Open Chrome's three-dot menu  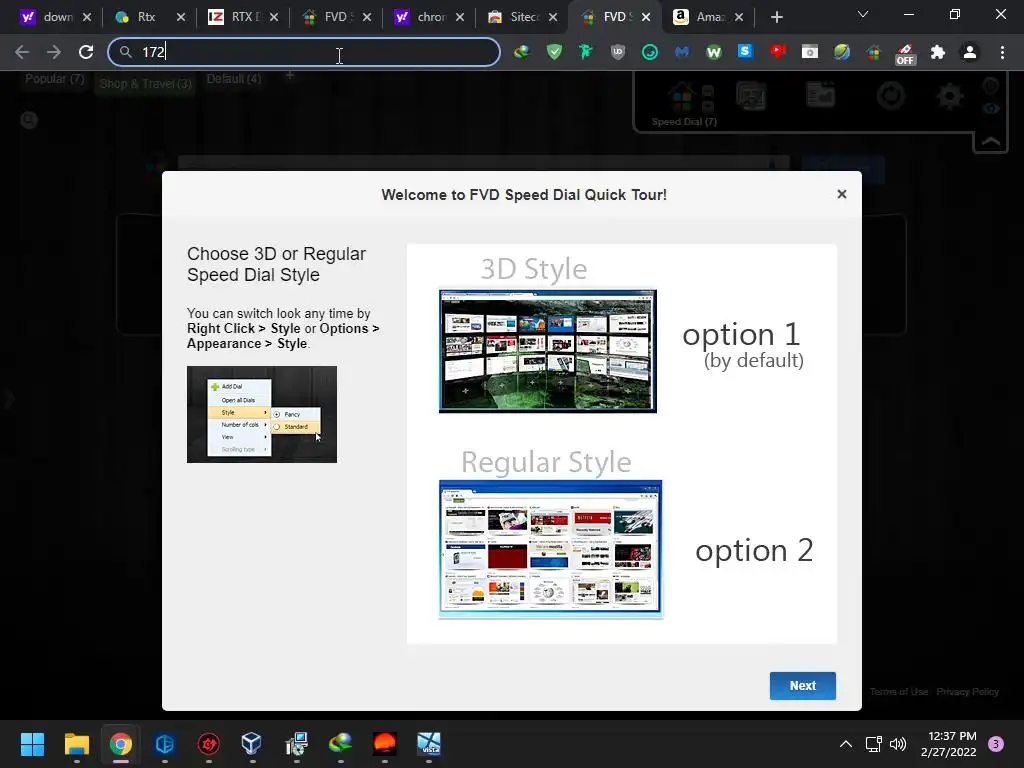[1002, 52]
